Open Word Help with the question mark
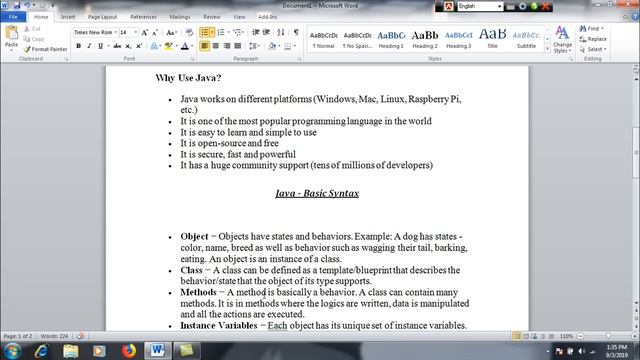The width and height of the screenshot is (640, 360). (635, 17)
